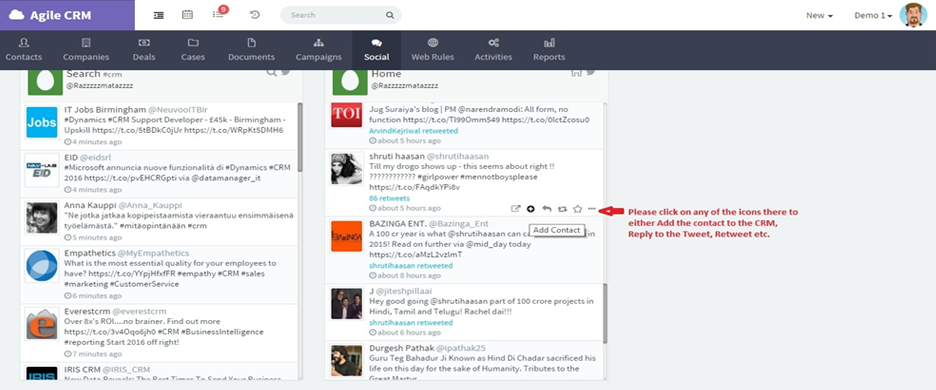This screenshot has height=390, width=936.
Task: Click the BAZINGA ENT. profile logo
Action: (347, 236)
